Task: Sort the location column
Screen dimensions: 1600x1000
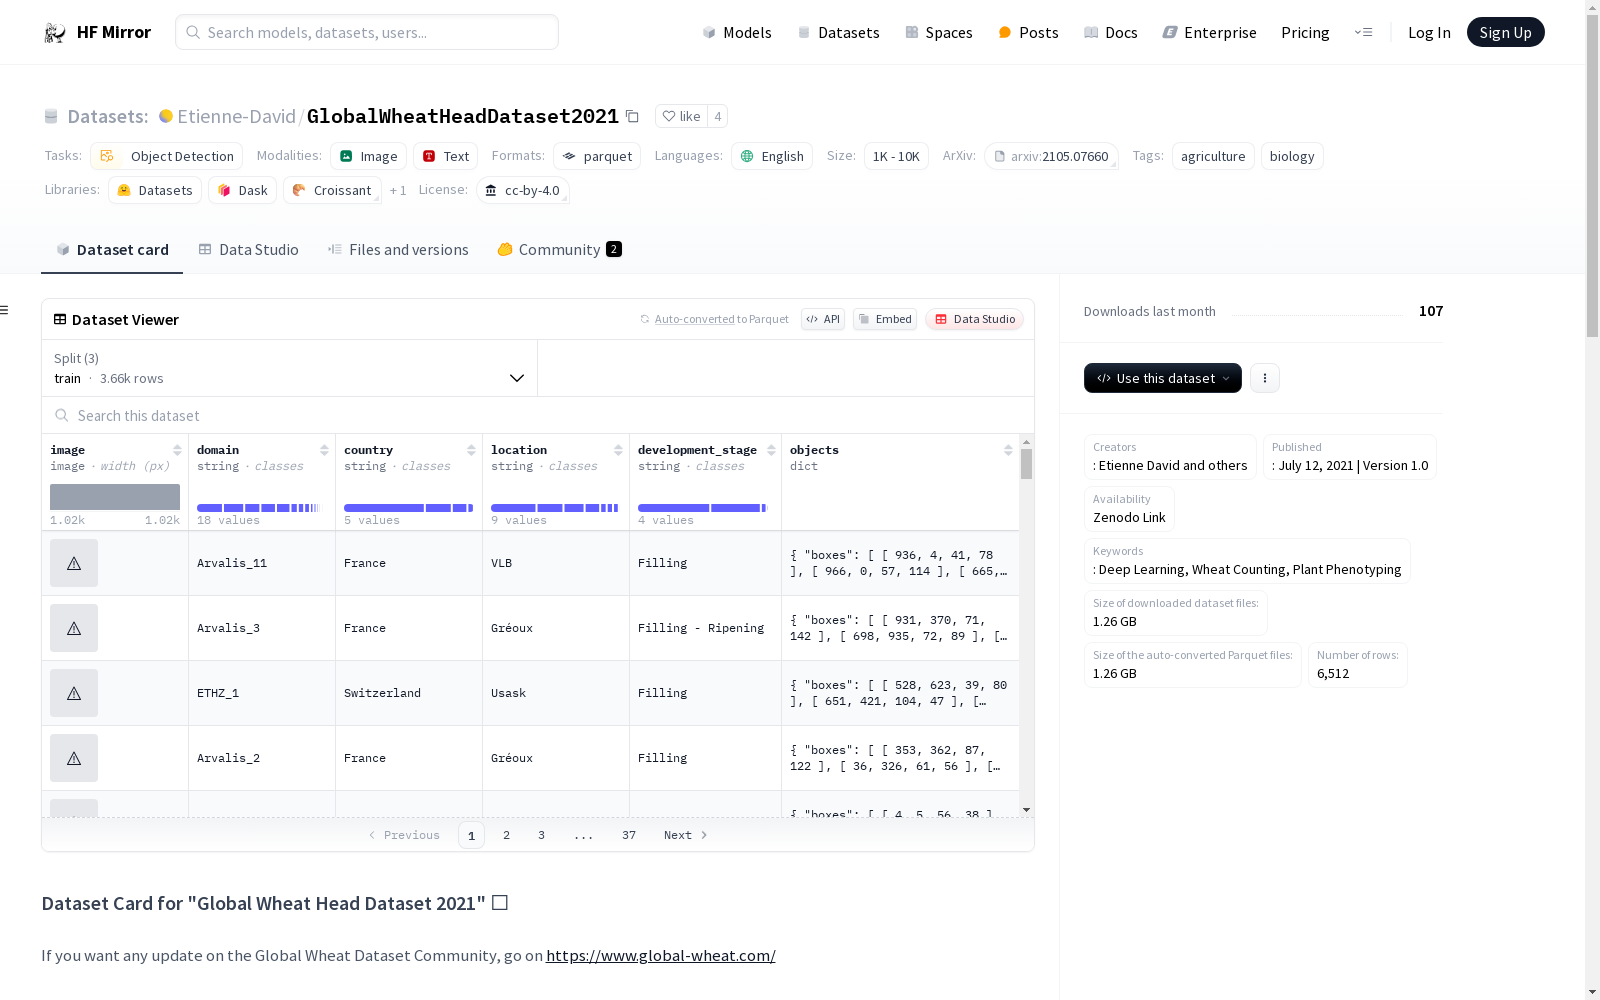Action: (x=618, y=450)
